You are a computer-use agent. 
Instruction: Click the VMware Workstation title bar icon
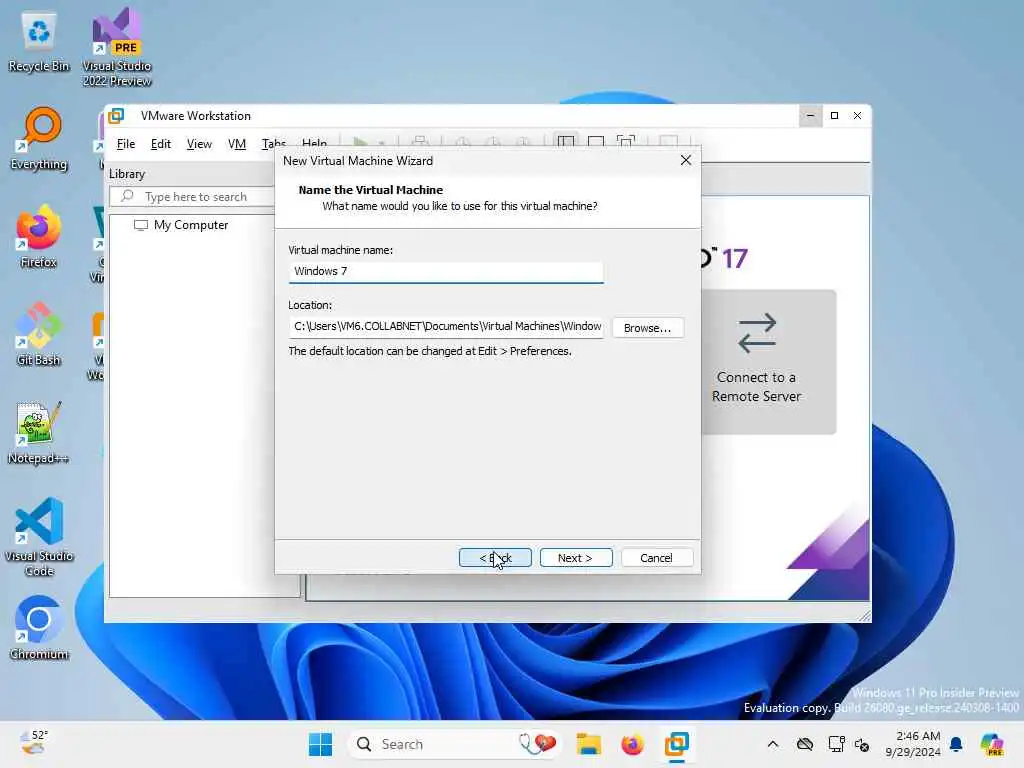tap(116, 116)
